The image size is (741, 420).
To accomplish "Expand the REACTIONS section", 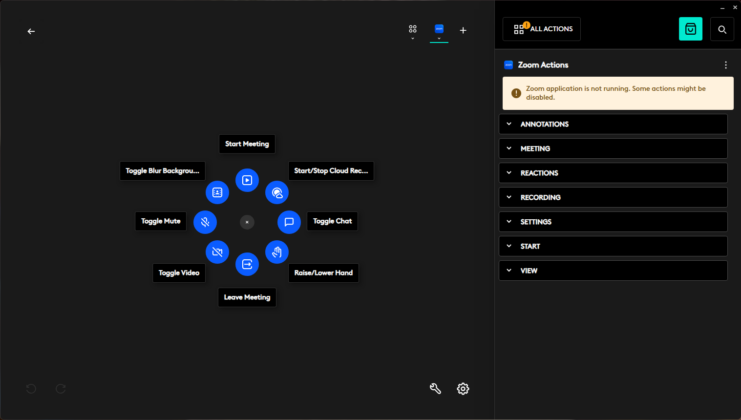I will tap(613, 173).
